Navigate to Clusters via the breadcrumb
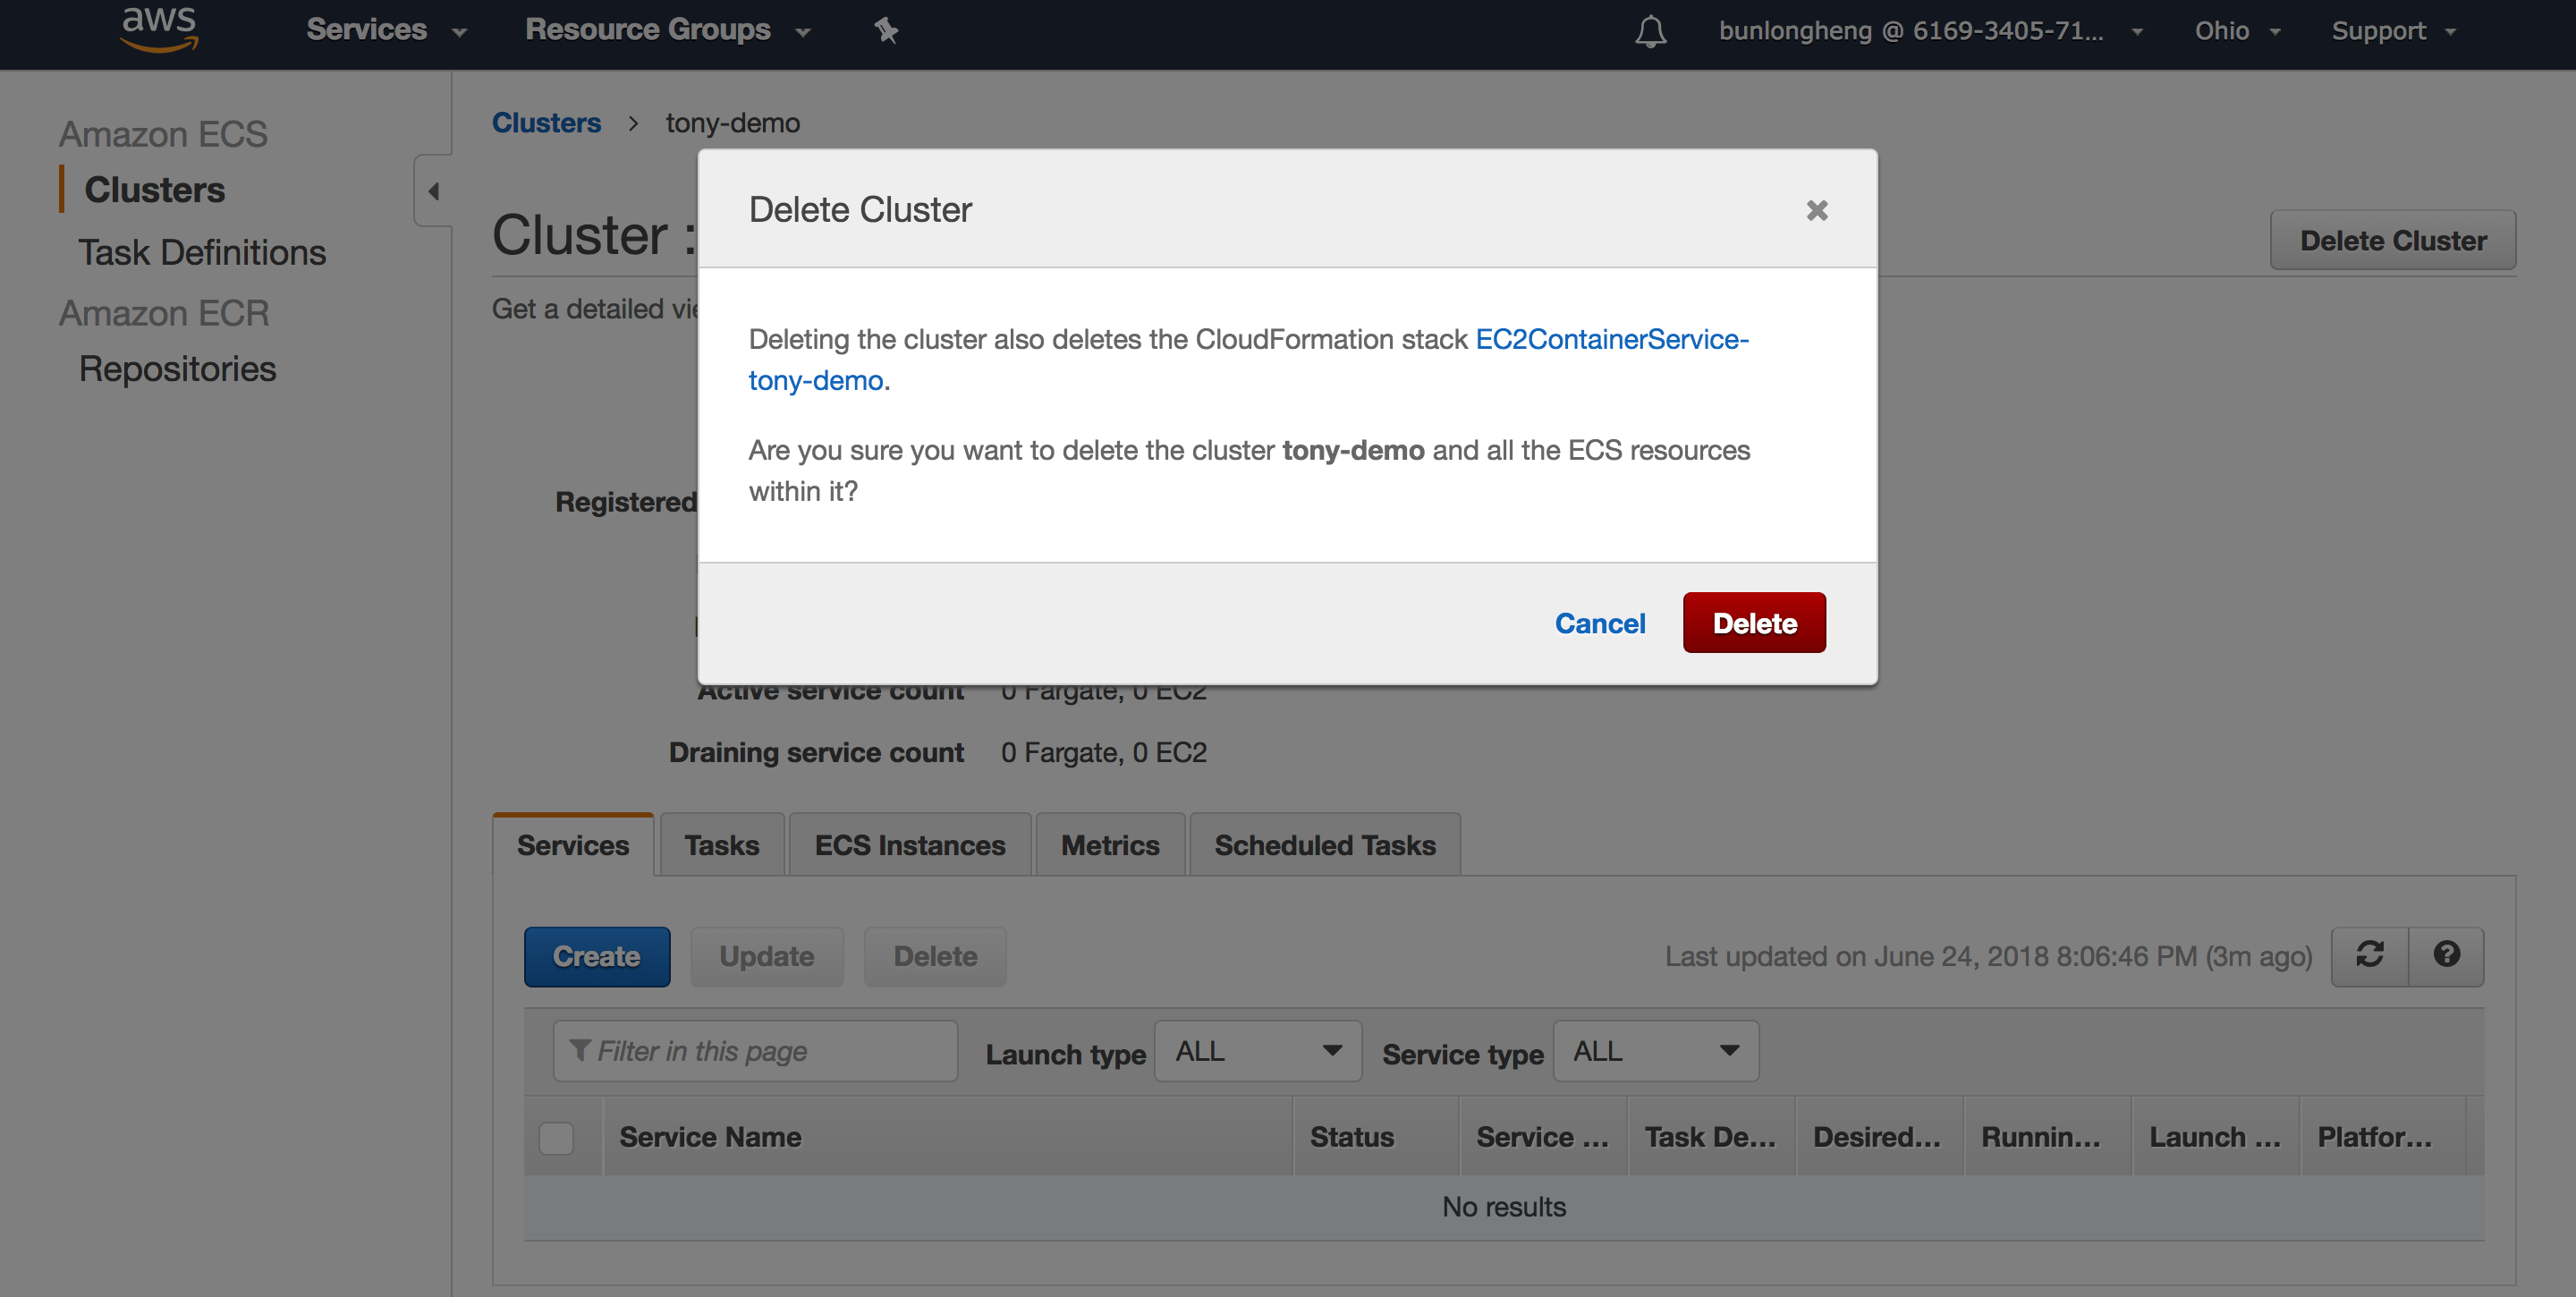 (x=546, y=122)
